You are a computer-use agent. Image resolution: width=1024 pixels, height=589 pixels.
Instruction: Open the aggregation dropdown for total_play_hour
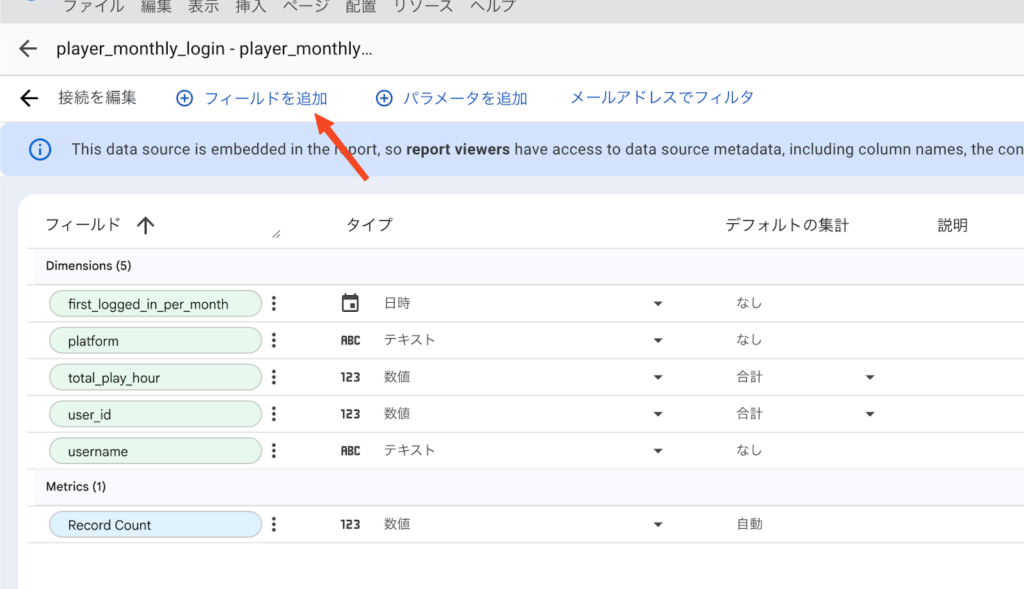[869, 378]
